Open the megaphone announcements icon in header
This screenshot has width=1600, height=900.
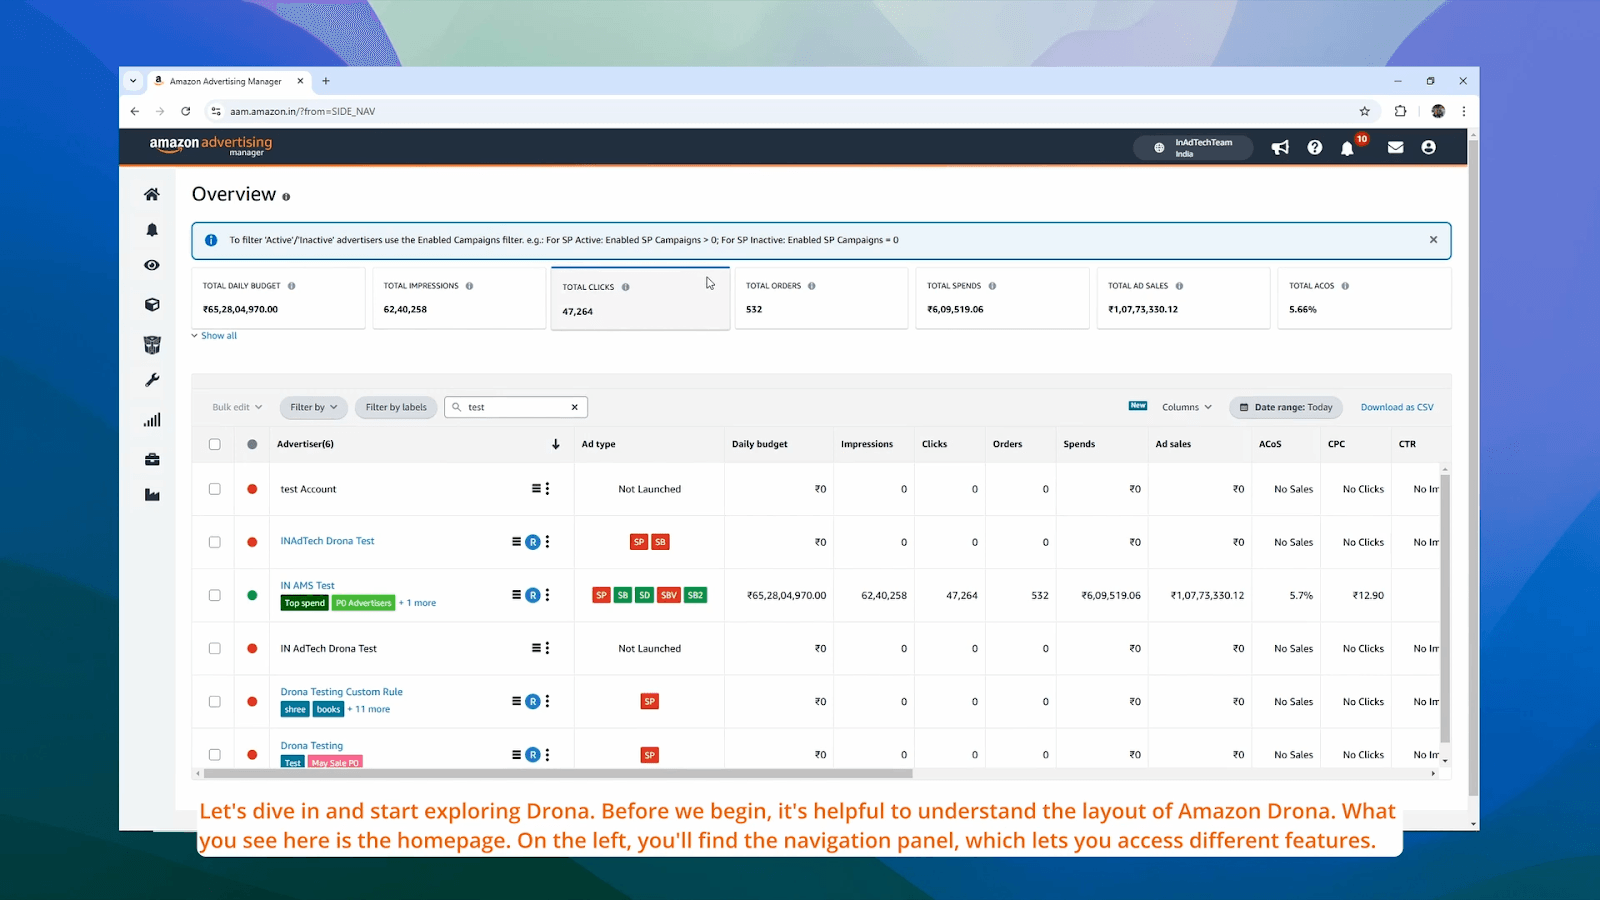tap(1280, 148)
